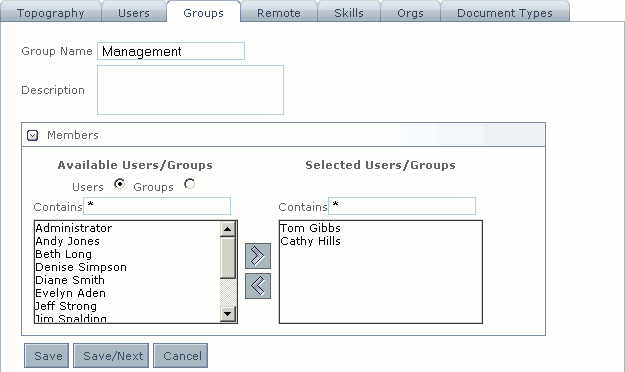Click the available users Contains filter field
Image resolution: width=625 pixels, height=372 pixels.
click(157, 206)
